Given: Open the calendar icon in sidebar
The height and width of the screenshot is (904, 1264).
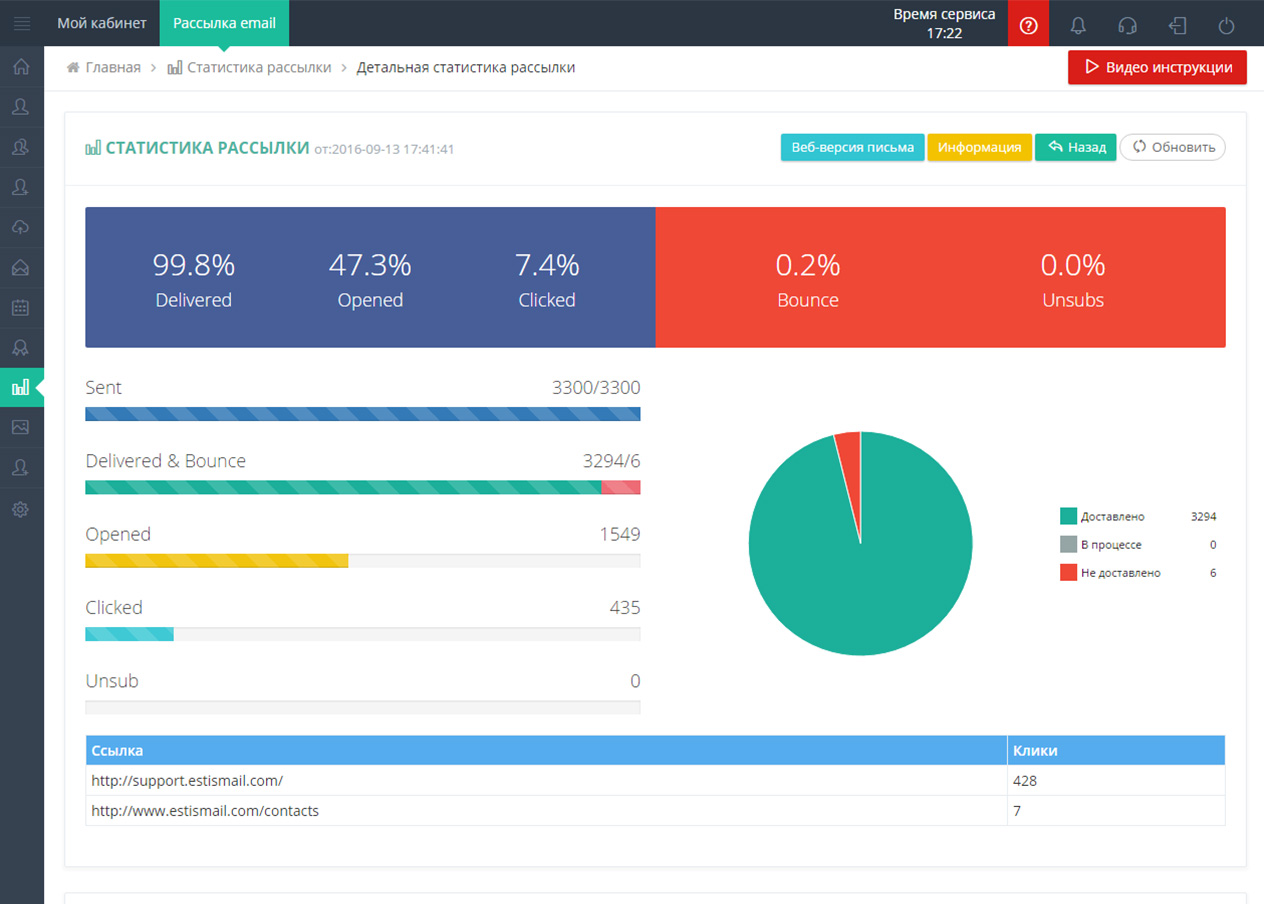Looking at the screenshot, I should 21,307.
